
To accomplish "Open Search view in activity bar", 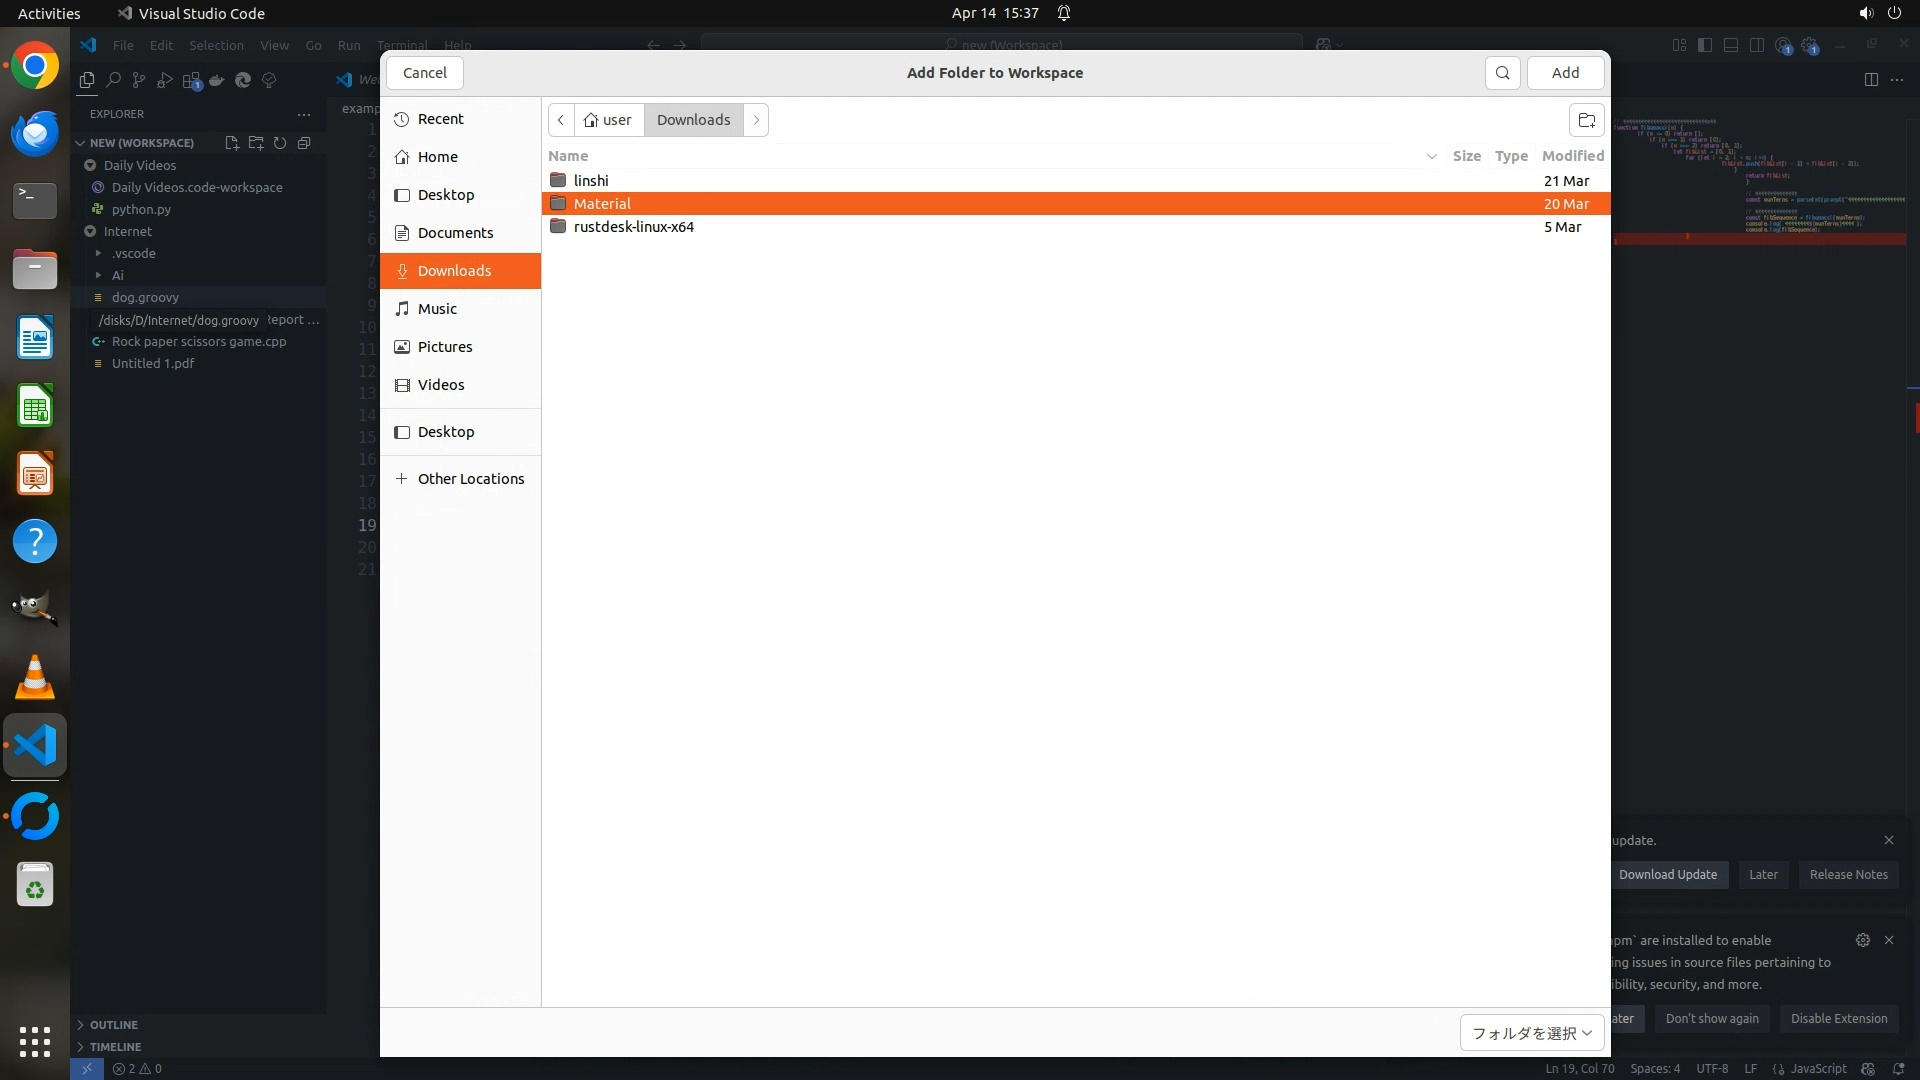I will coord(113,80).
